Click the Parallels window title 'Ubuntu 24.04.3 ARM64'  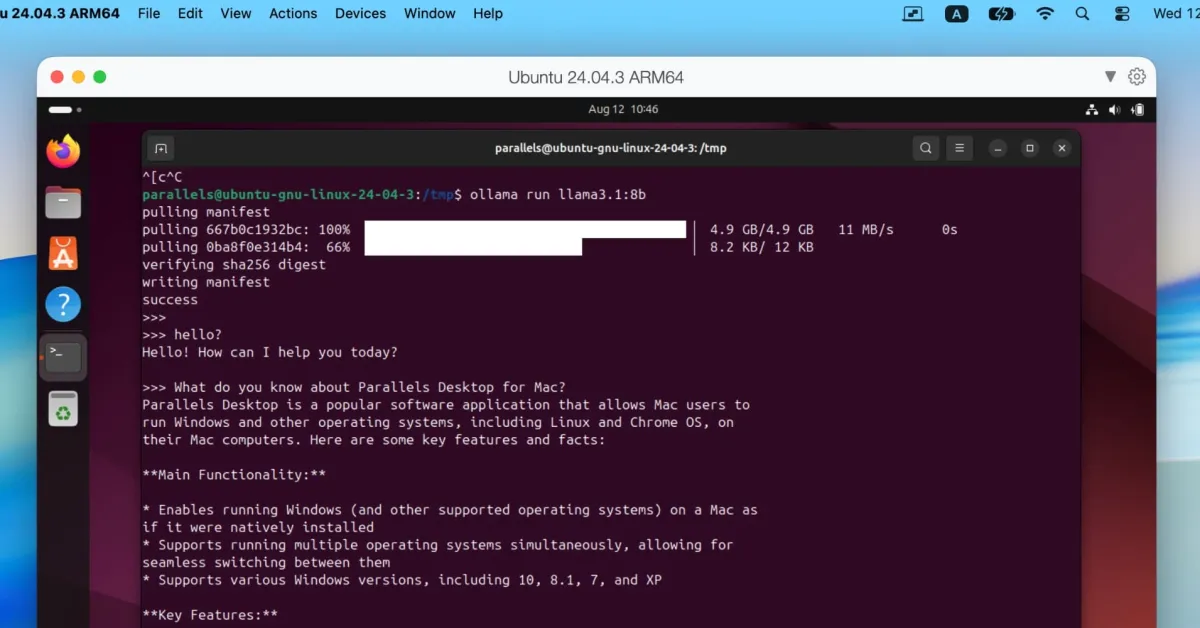[x=596, y=77]
